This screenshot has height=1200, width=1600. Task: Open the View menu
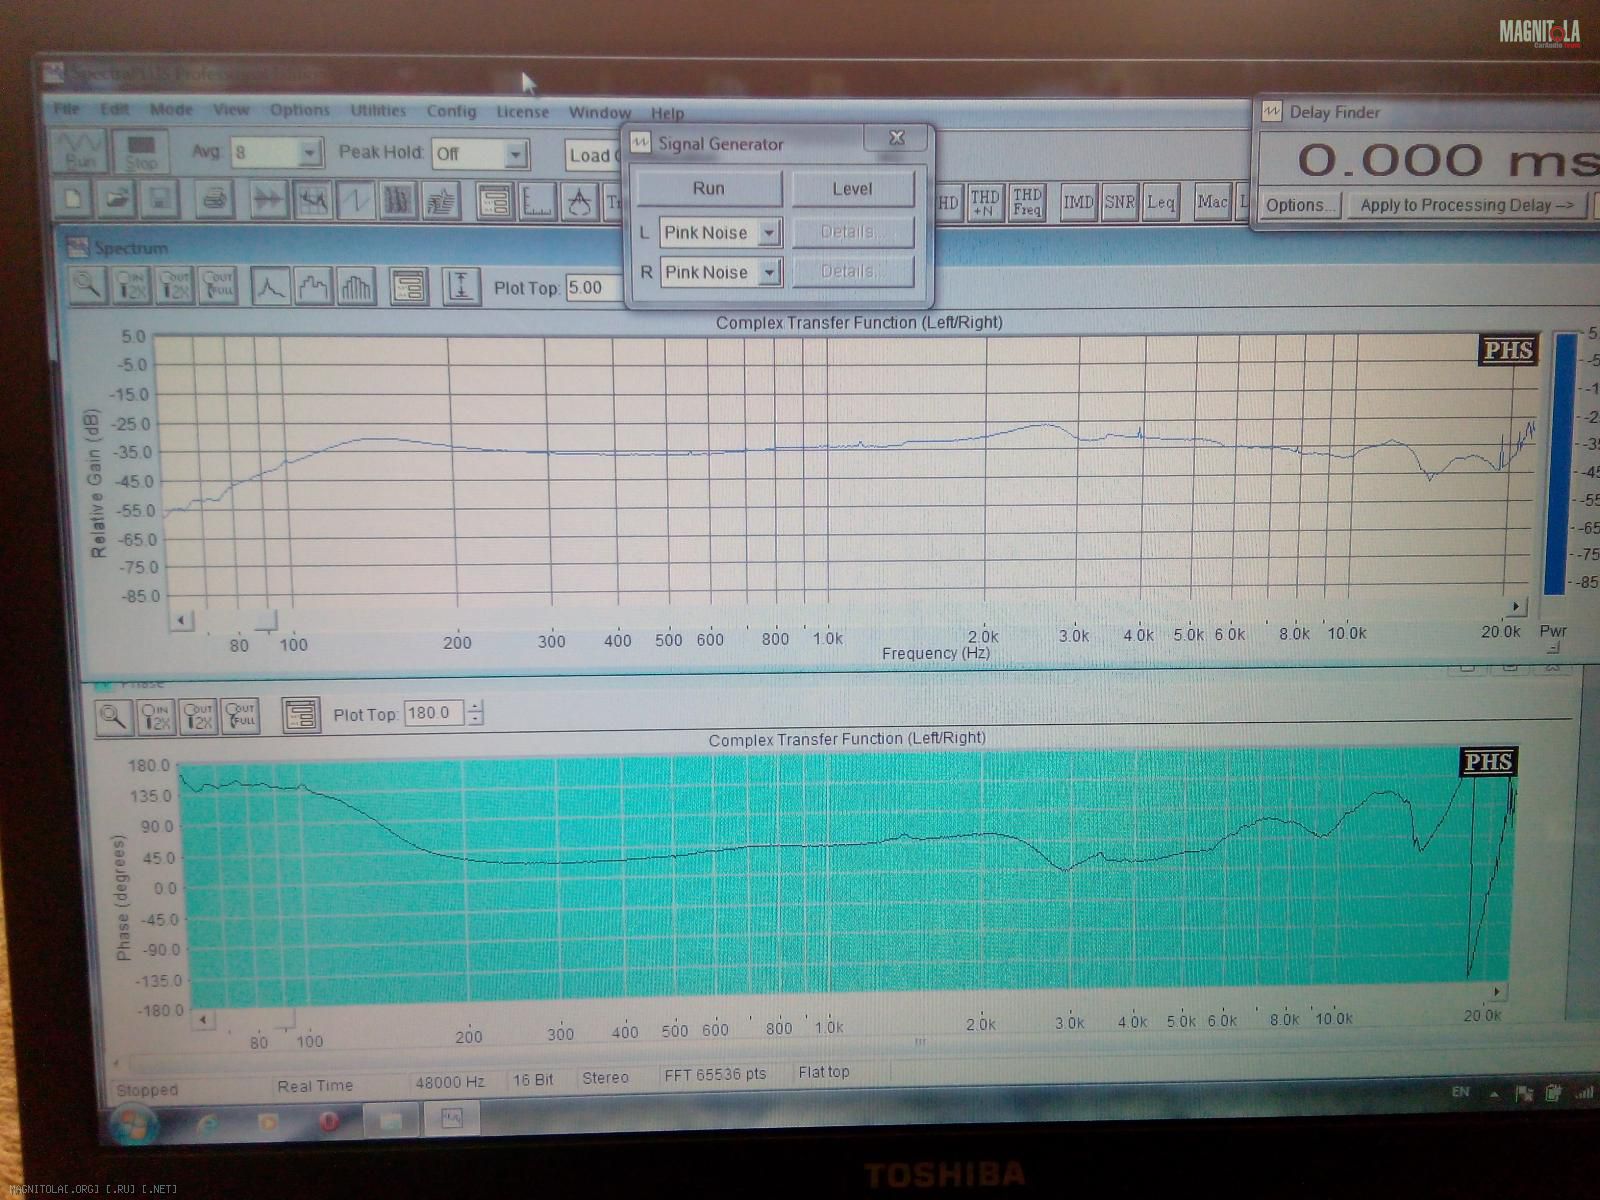[x=231, y=110]
